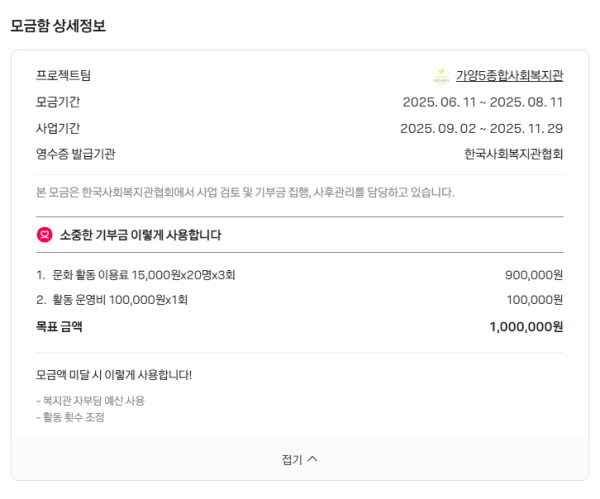Click the 한국사회복지관협회 receipt issuer text
Viewport: 600px width, 499px height.
click(x=514, y=154)
